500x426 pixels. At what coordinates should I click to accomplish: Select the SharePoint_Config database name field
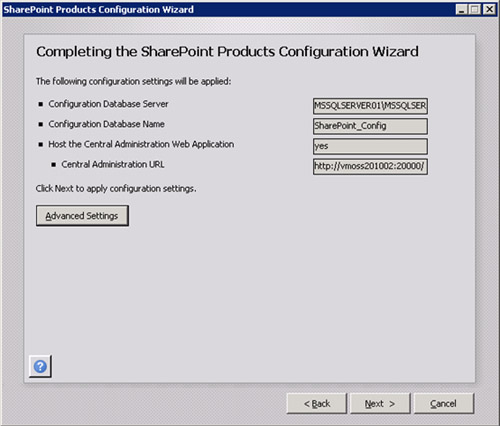pos(370,126)
